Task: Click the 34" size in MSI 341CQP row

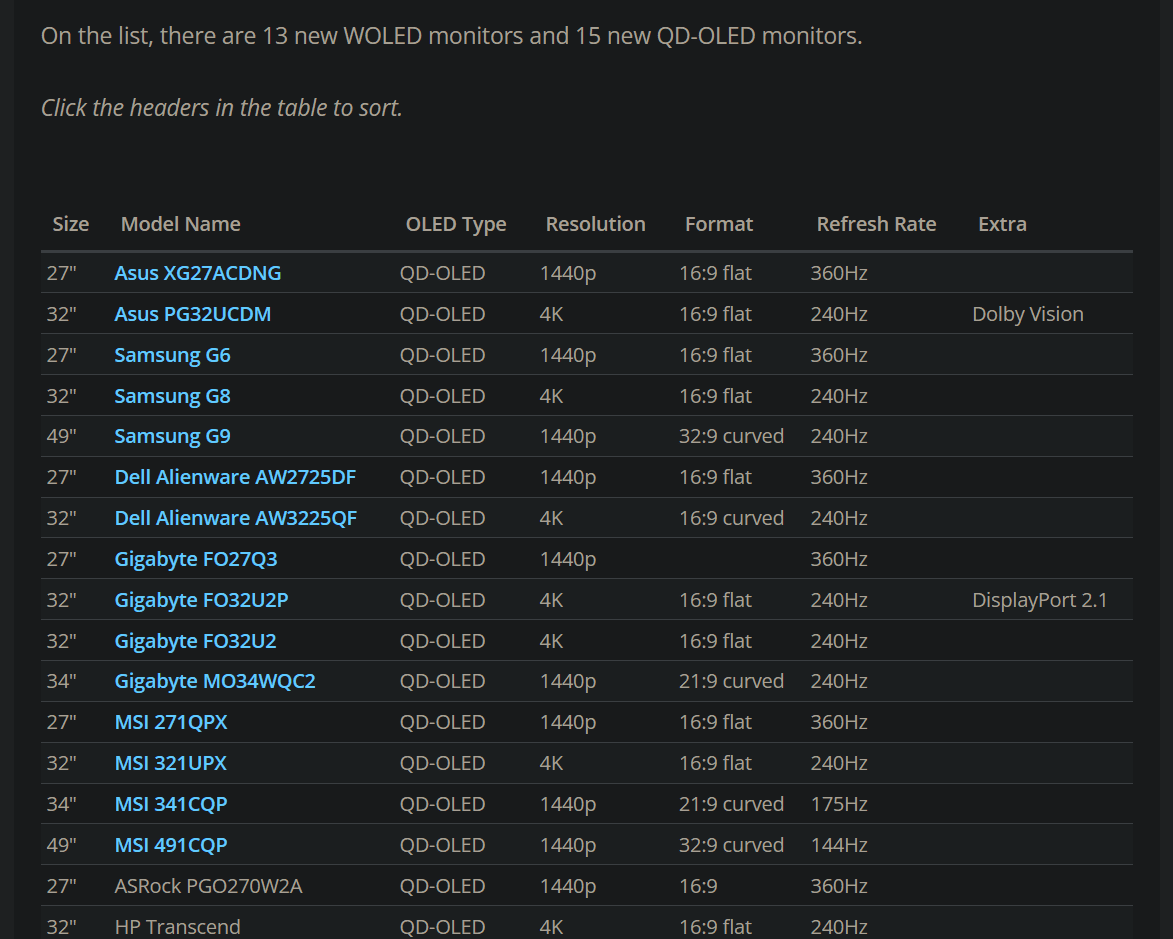Action: pos(61,804)
